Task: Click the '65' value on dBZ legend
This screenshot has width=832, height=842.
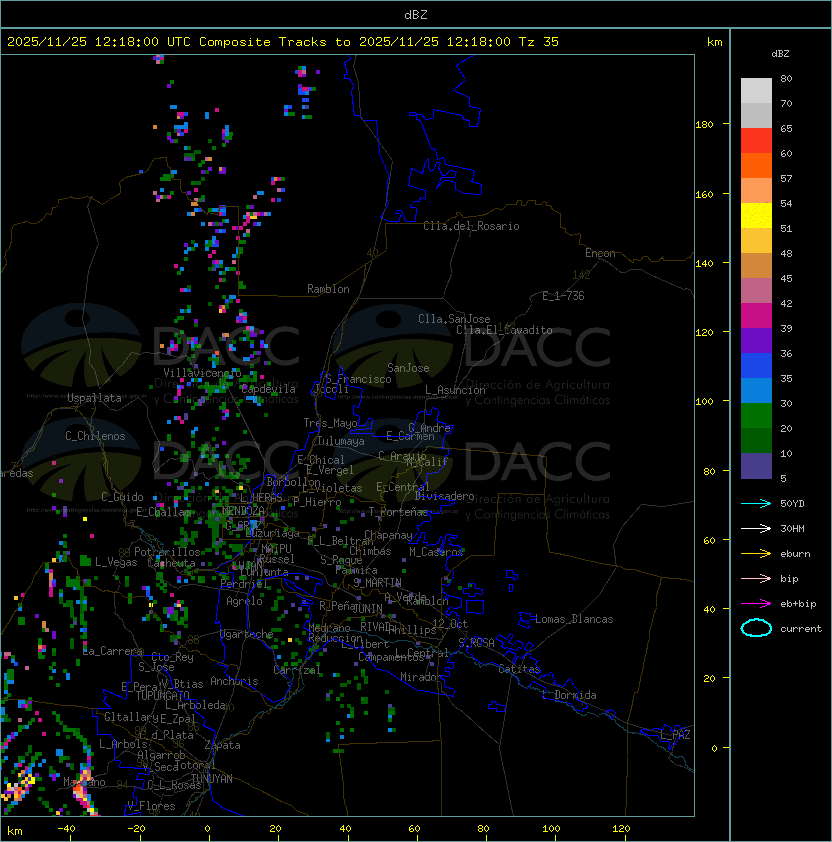Action: [786, 128]
